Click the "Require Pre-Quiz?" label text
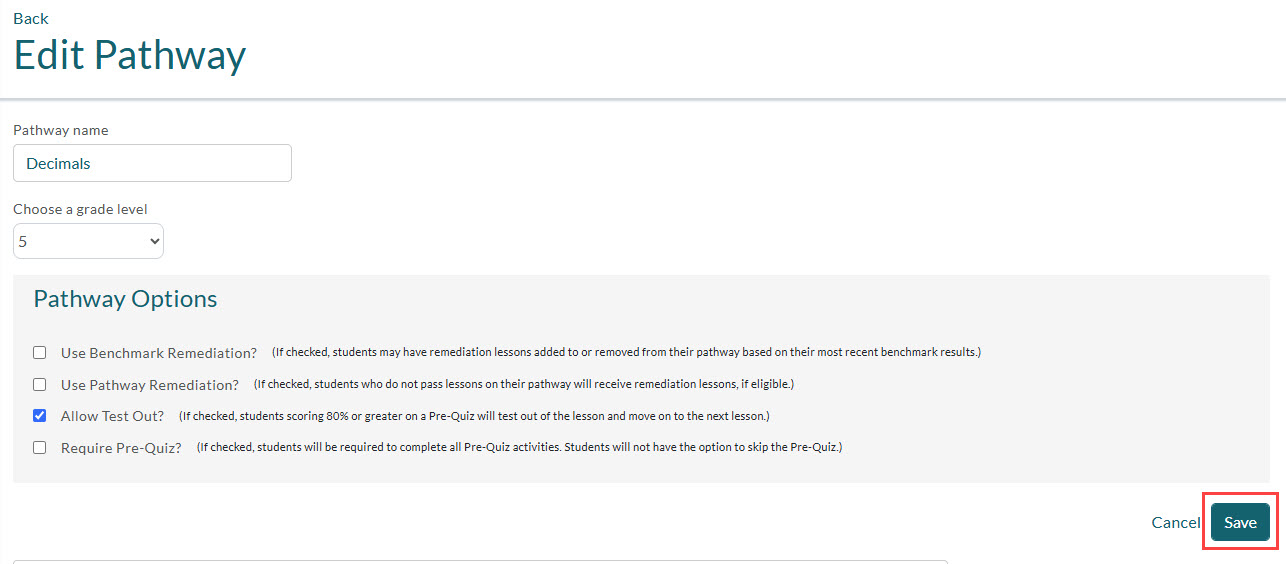 (x=121, y=448)
